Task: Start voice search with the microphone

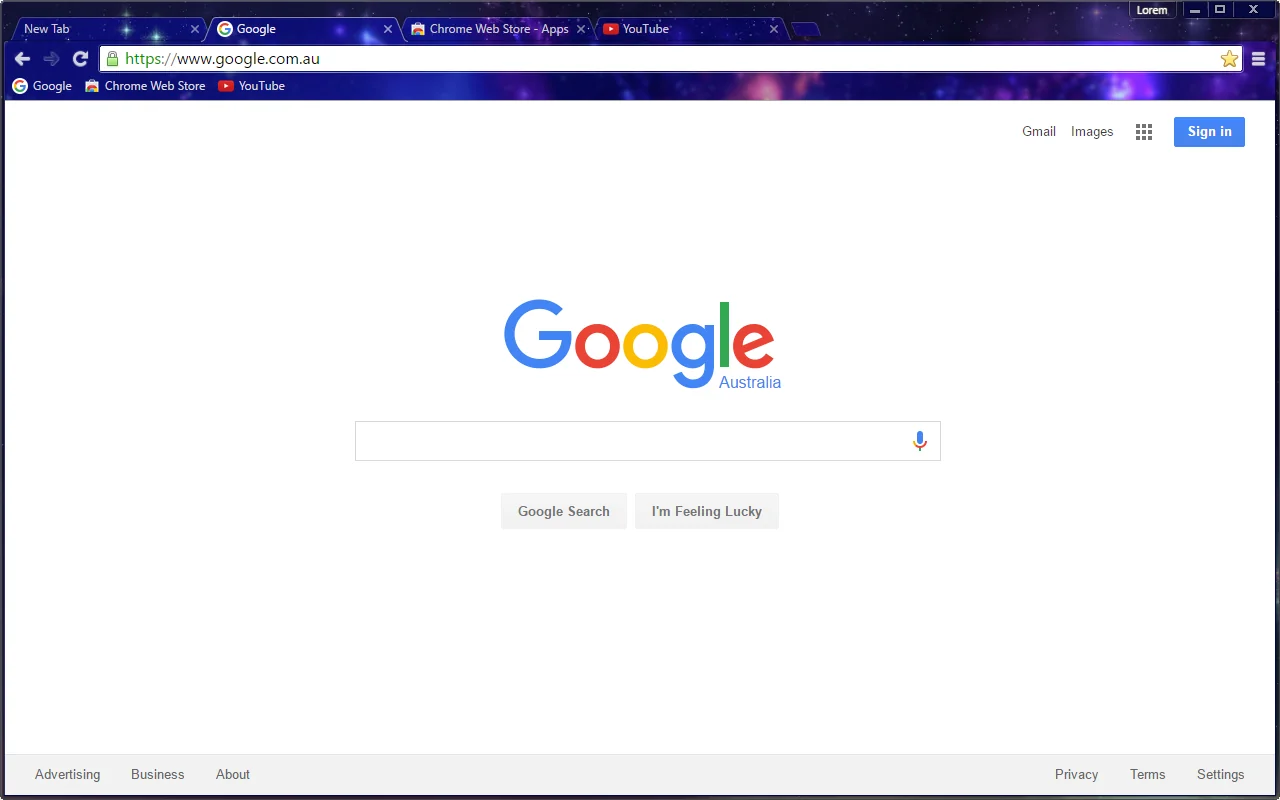Action: coord(920,441)
